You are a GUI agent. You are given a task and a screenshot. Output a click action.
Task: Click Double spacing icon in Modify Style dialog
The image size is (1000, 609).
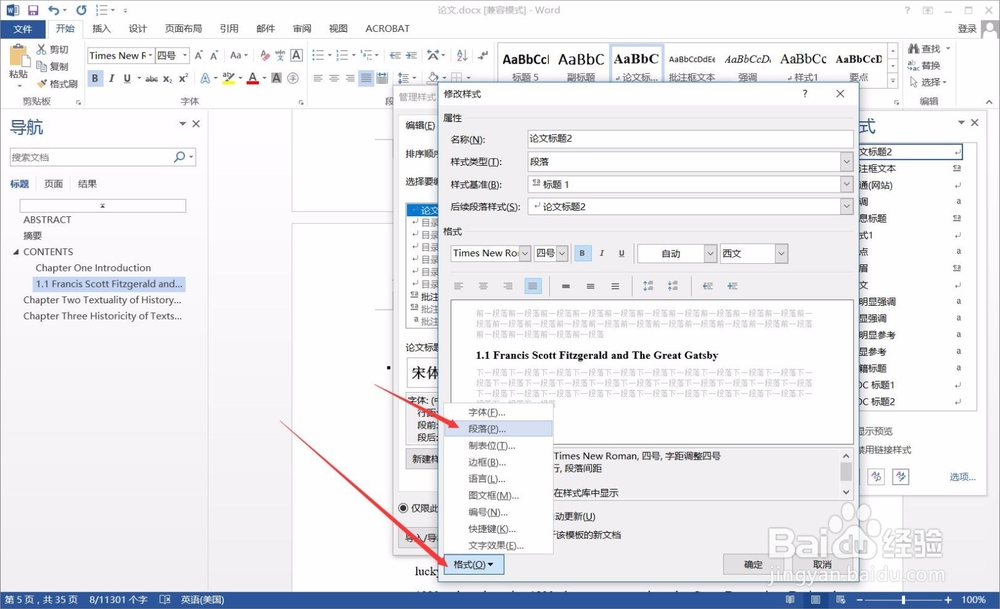point(615,286)
